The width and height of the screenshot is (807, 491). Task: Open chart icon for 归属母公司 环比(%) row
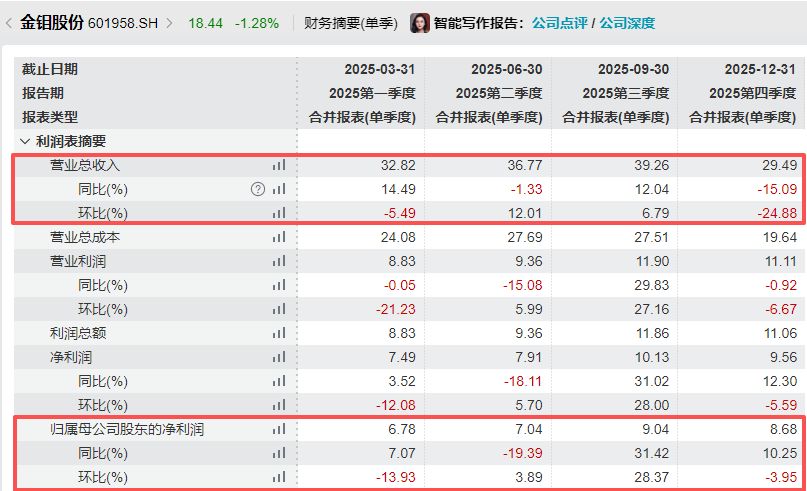279,477
